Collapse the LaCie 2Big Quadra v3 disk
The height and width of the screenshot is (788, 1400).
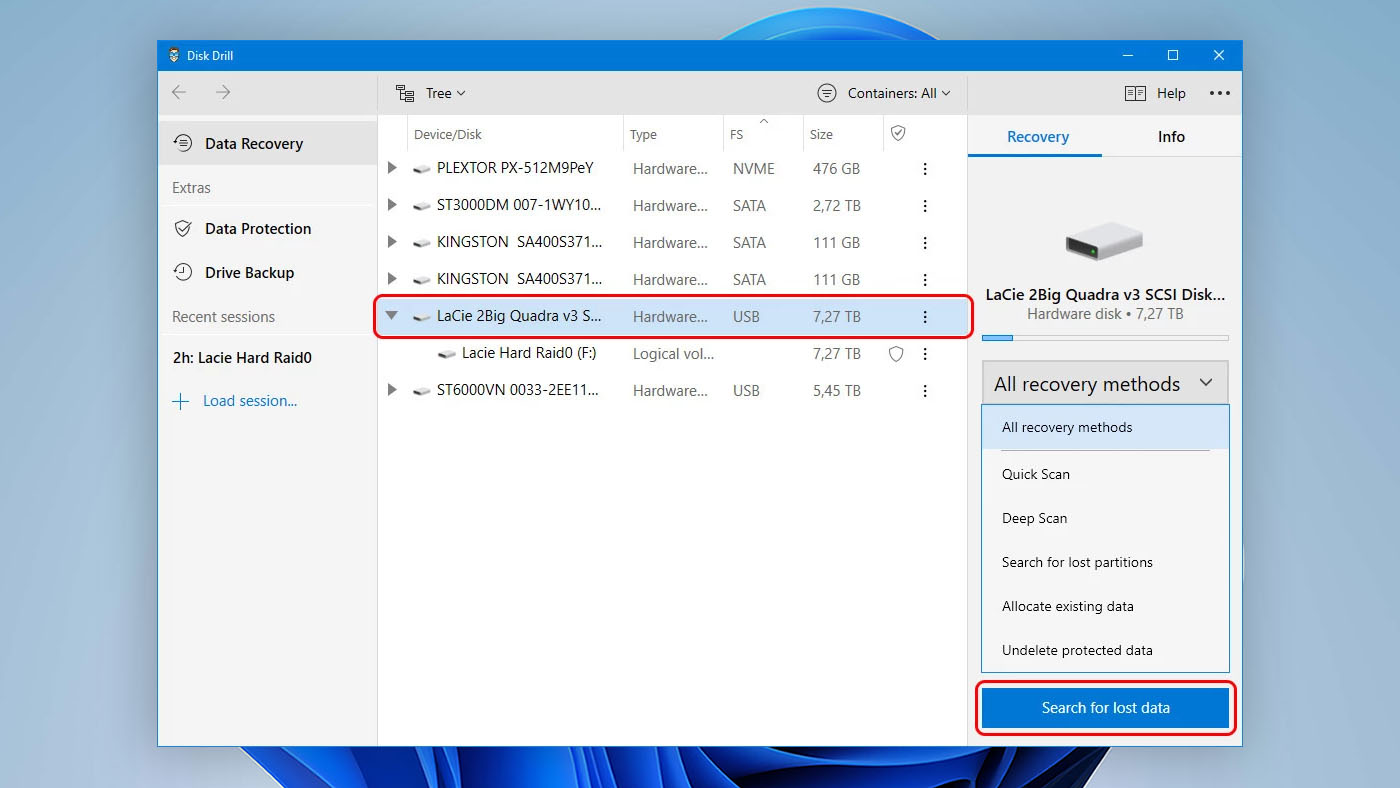pyautogui.click(x=392, y=316)
